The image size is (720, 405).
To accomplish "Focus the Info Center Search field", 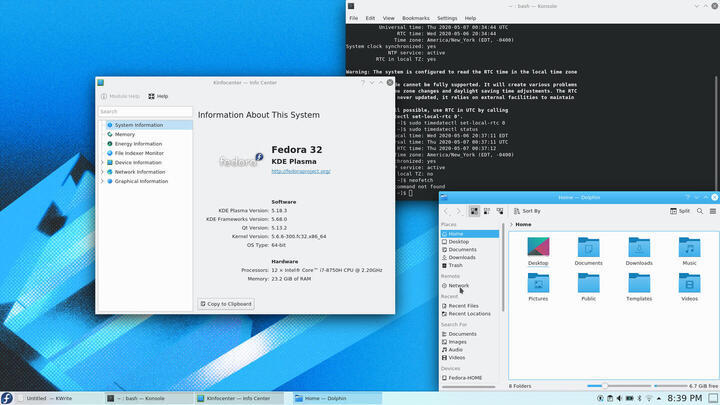I will [x=145, y=112].
